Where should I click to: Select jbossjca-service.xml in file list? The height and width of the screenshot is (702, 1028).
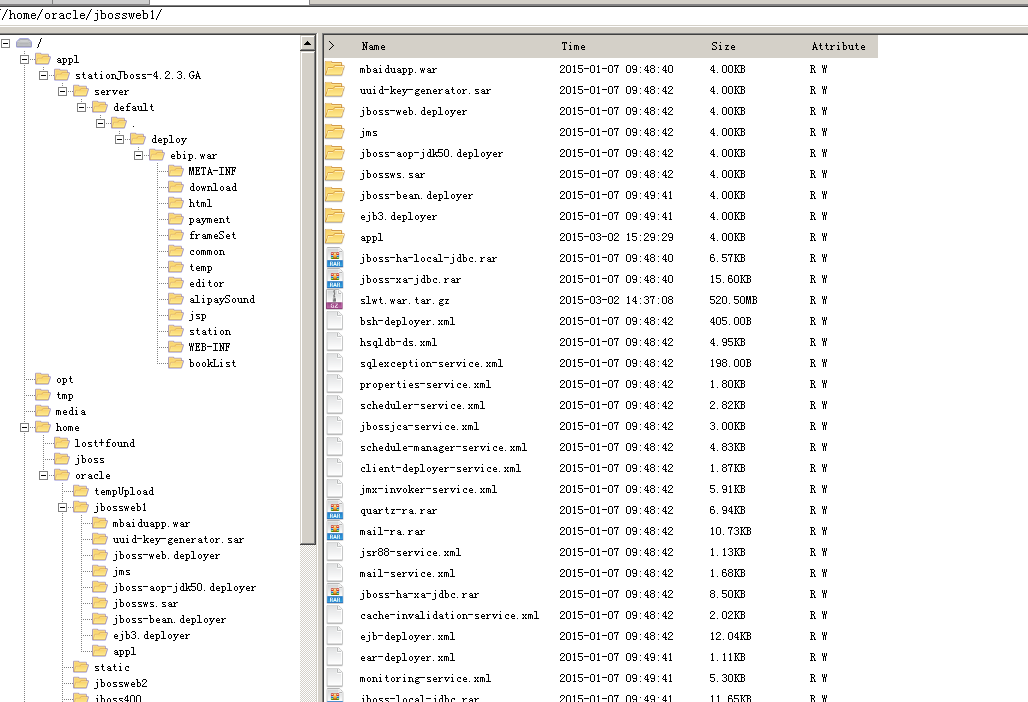click(419, 426)
